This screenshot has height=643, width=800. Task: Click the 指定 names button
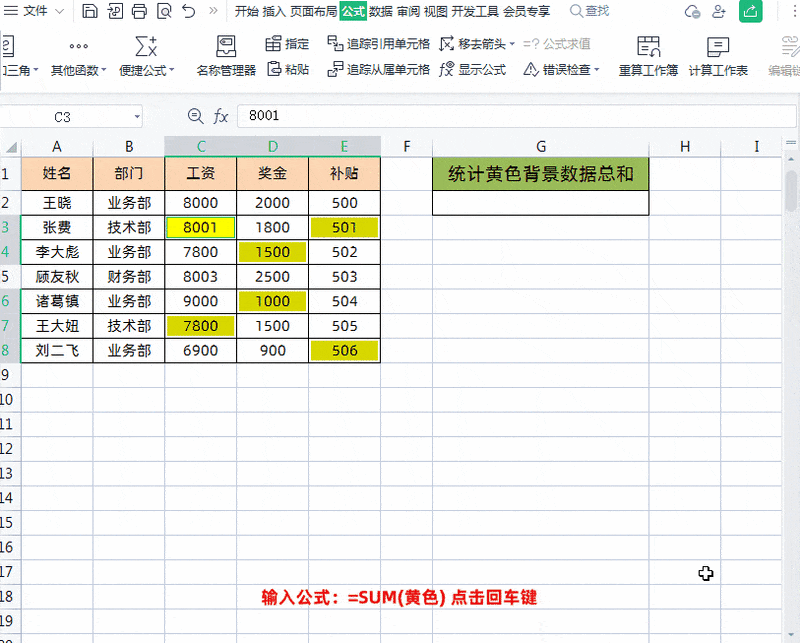coord(287,44)
